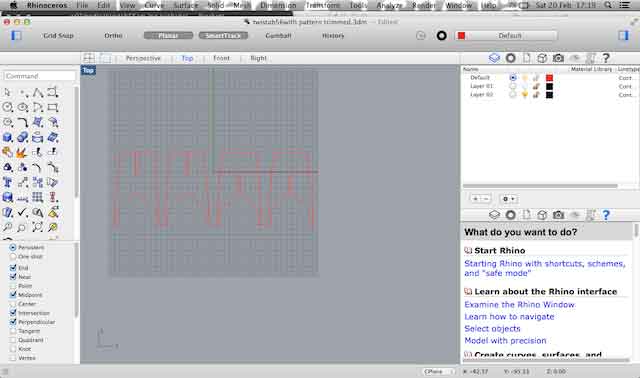The image size is (640, 378).
Task: Toggle the Perpendicular object snap
Action: 13,322
